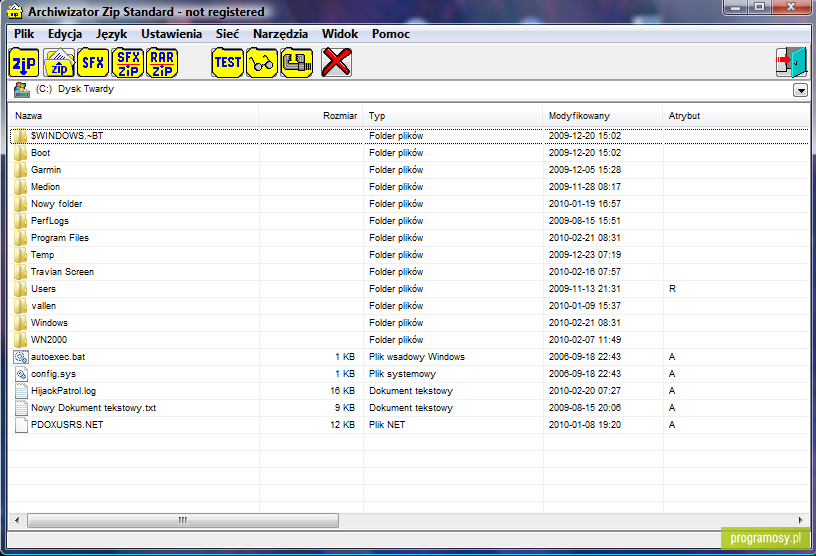Open the Narzędzia menu
Viewport: 816px width, 556px height.
click(x=280, y=34)
